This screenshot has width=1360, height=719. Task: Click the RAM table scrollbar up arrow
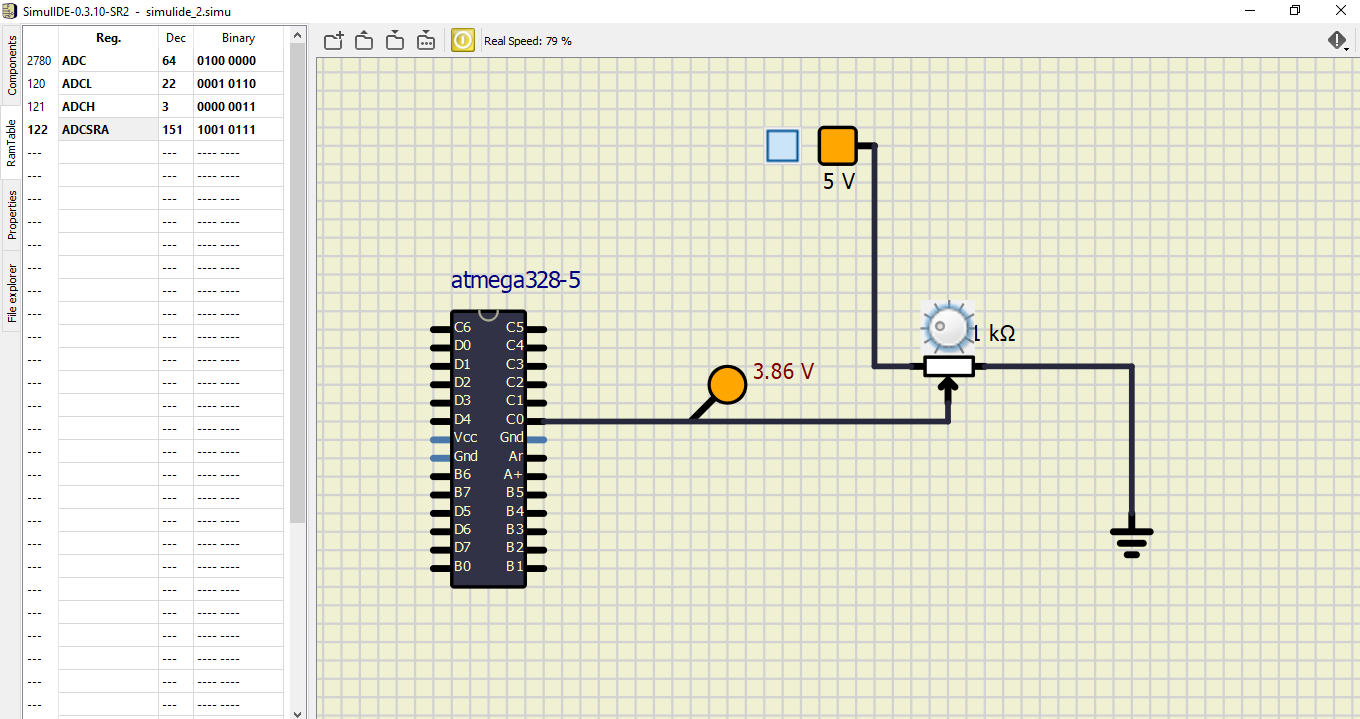[x=297, y=35]
